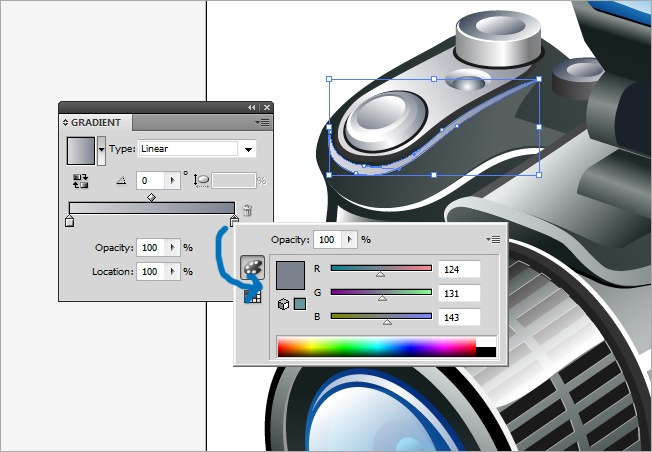Click Gradient panel Opacity field
This screenshot has height=452, width=652.
point(151,248)
